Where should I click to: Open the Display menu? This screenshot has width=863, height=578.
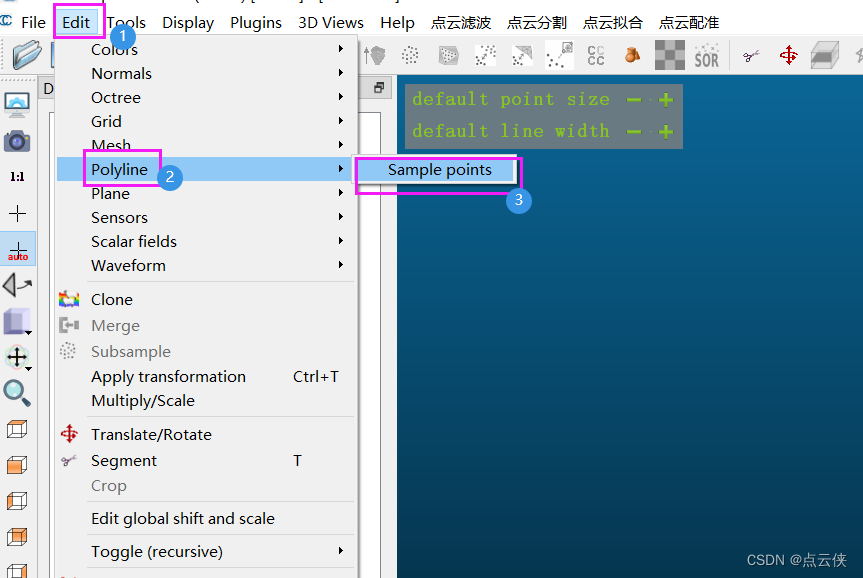pos(187,22)
